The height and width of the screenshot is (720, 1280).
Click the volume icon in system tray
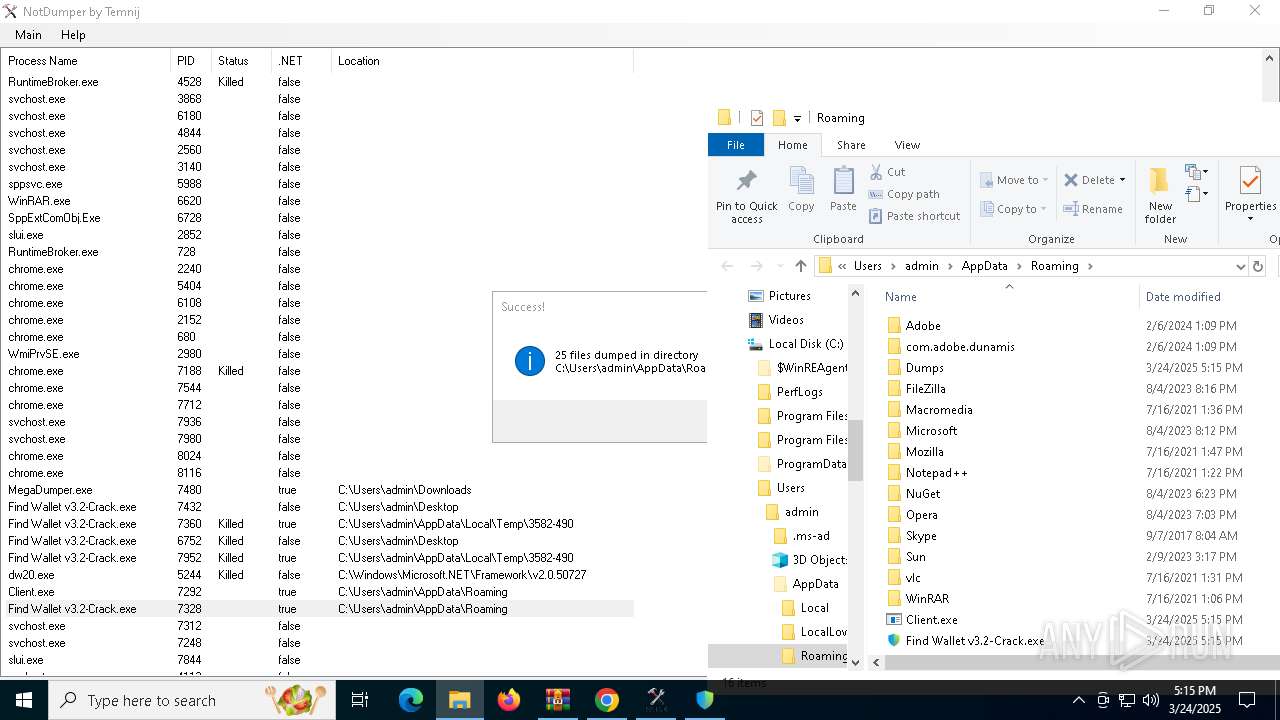tap(1150, 700)
